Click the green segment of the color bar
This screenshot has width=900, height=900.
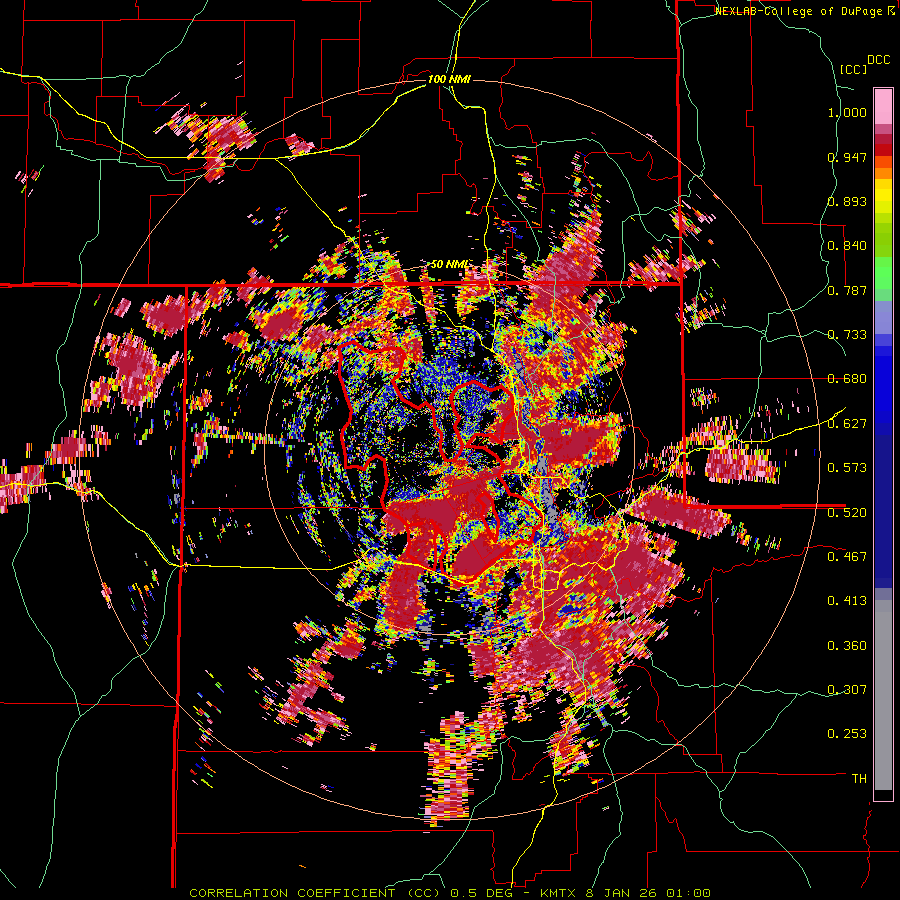tap(883, 274)
